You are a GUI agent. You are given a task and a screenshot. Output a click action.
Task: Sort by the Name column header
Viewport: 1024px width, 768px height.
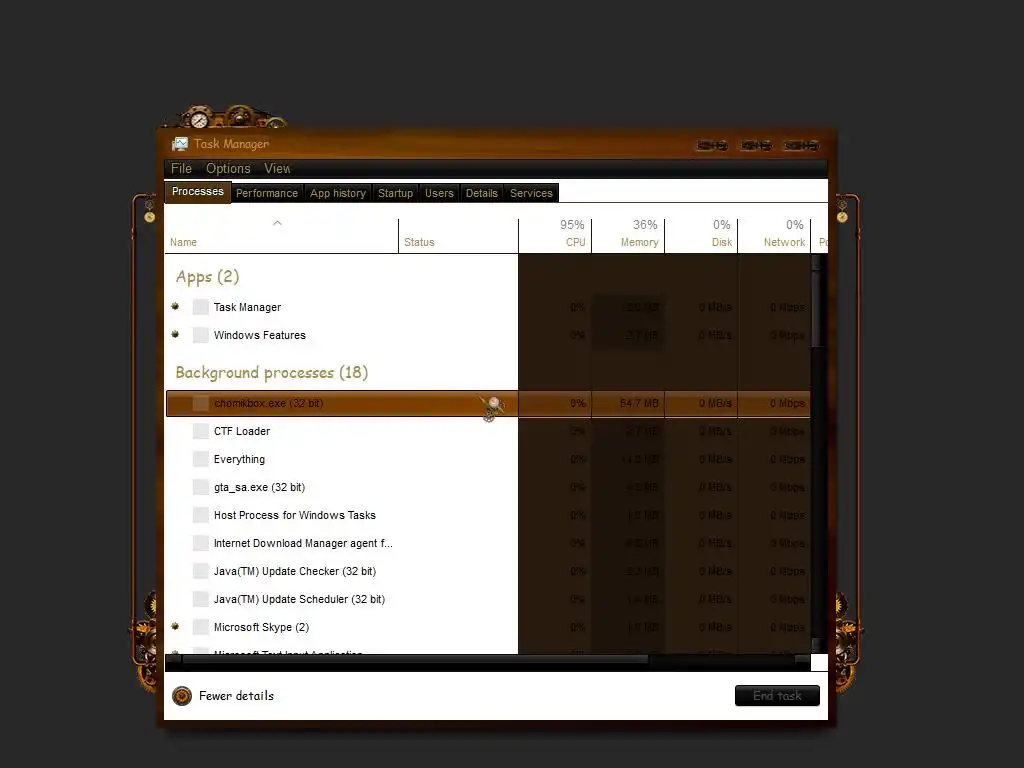pos(281,236)
